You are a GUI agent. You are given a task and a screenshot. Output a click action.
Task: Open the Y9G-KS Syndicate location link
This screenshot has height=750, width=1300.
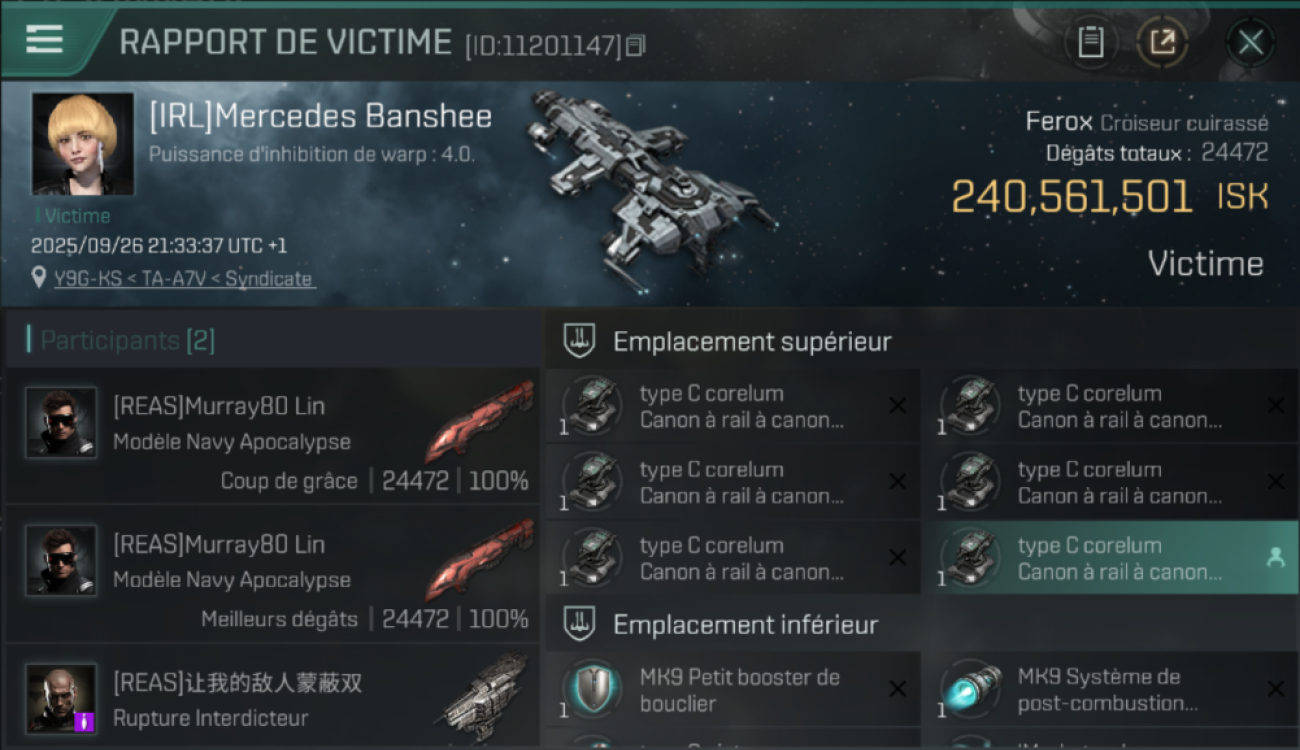coord(183,279)
